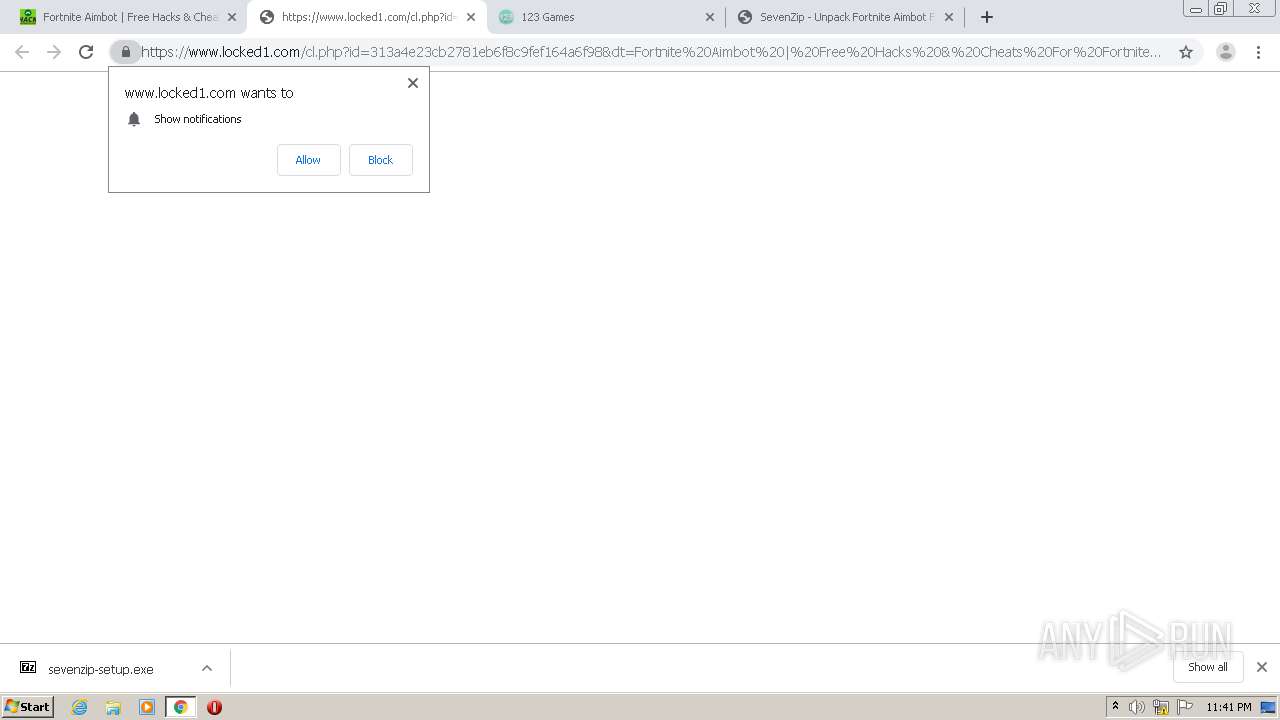Click the 123 Games tab favicon
The width and height of the screenshot is (1280, 720).
click(506, 17)
